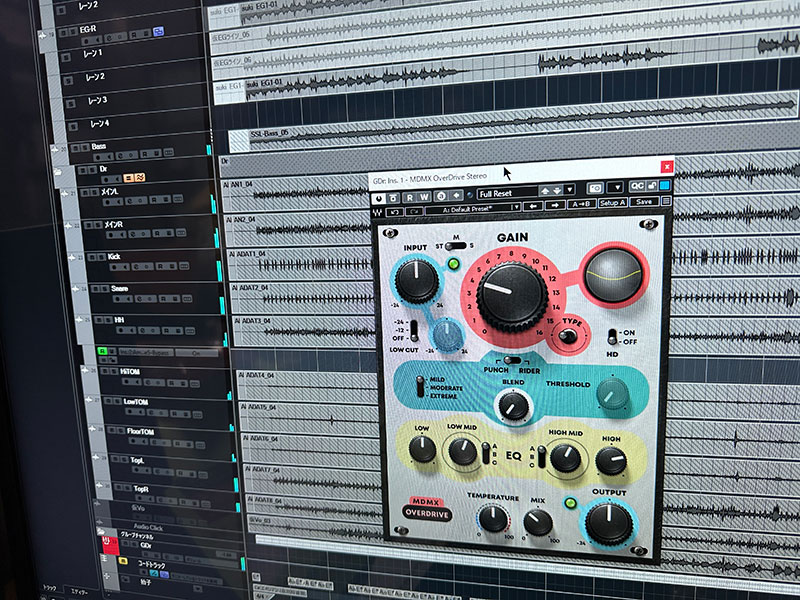Click the Read automation R button in plugin header
The height and width of the screenshot is (600, 800).
tap(410, 197)
